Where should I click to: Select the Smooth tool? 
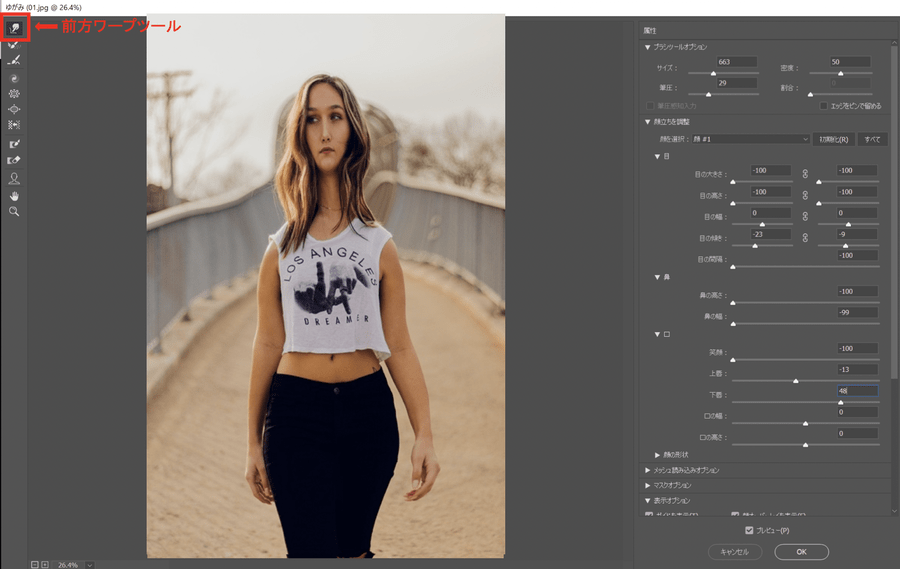pos(14,60)
